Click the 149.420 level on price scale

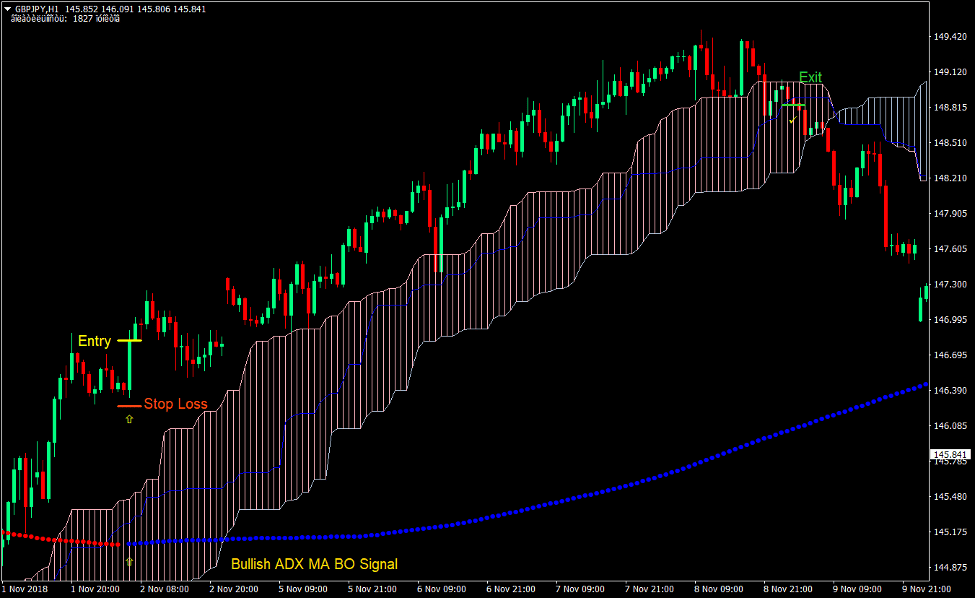click(949, 37)
